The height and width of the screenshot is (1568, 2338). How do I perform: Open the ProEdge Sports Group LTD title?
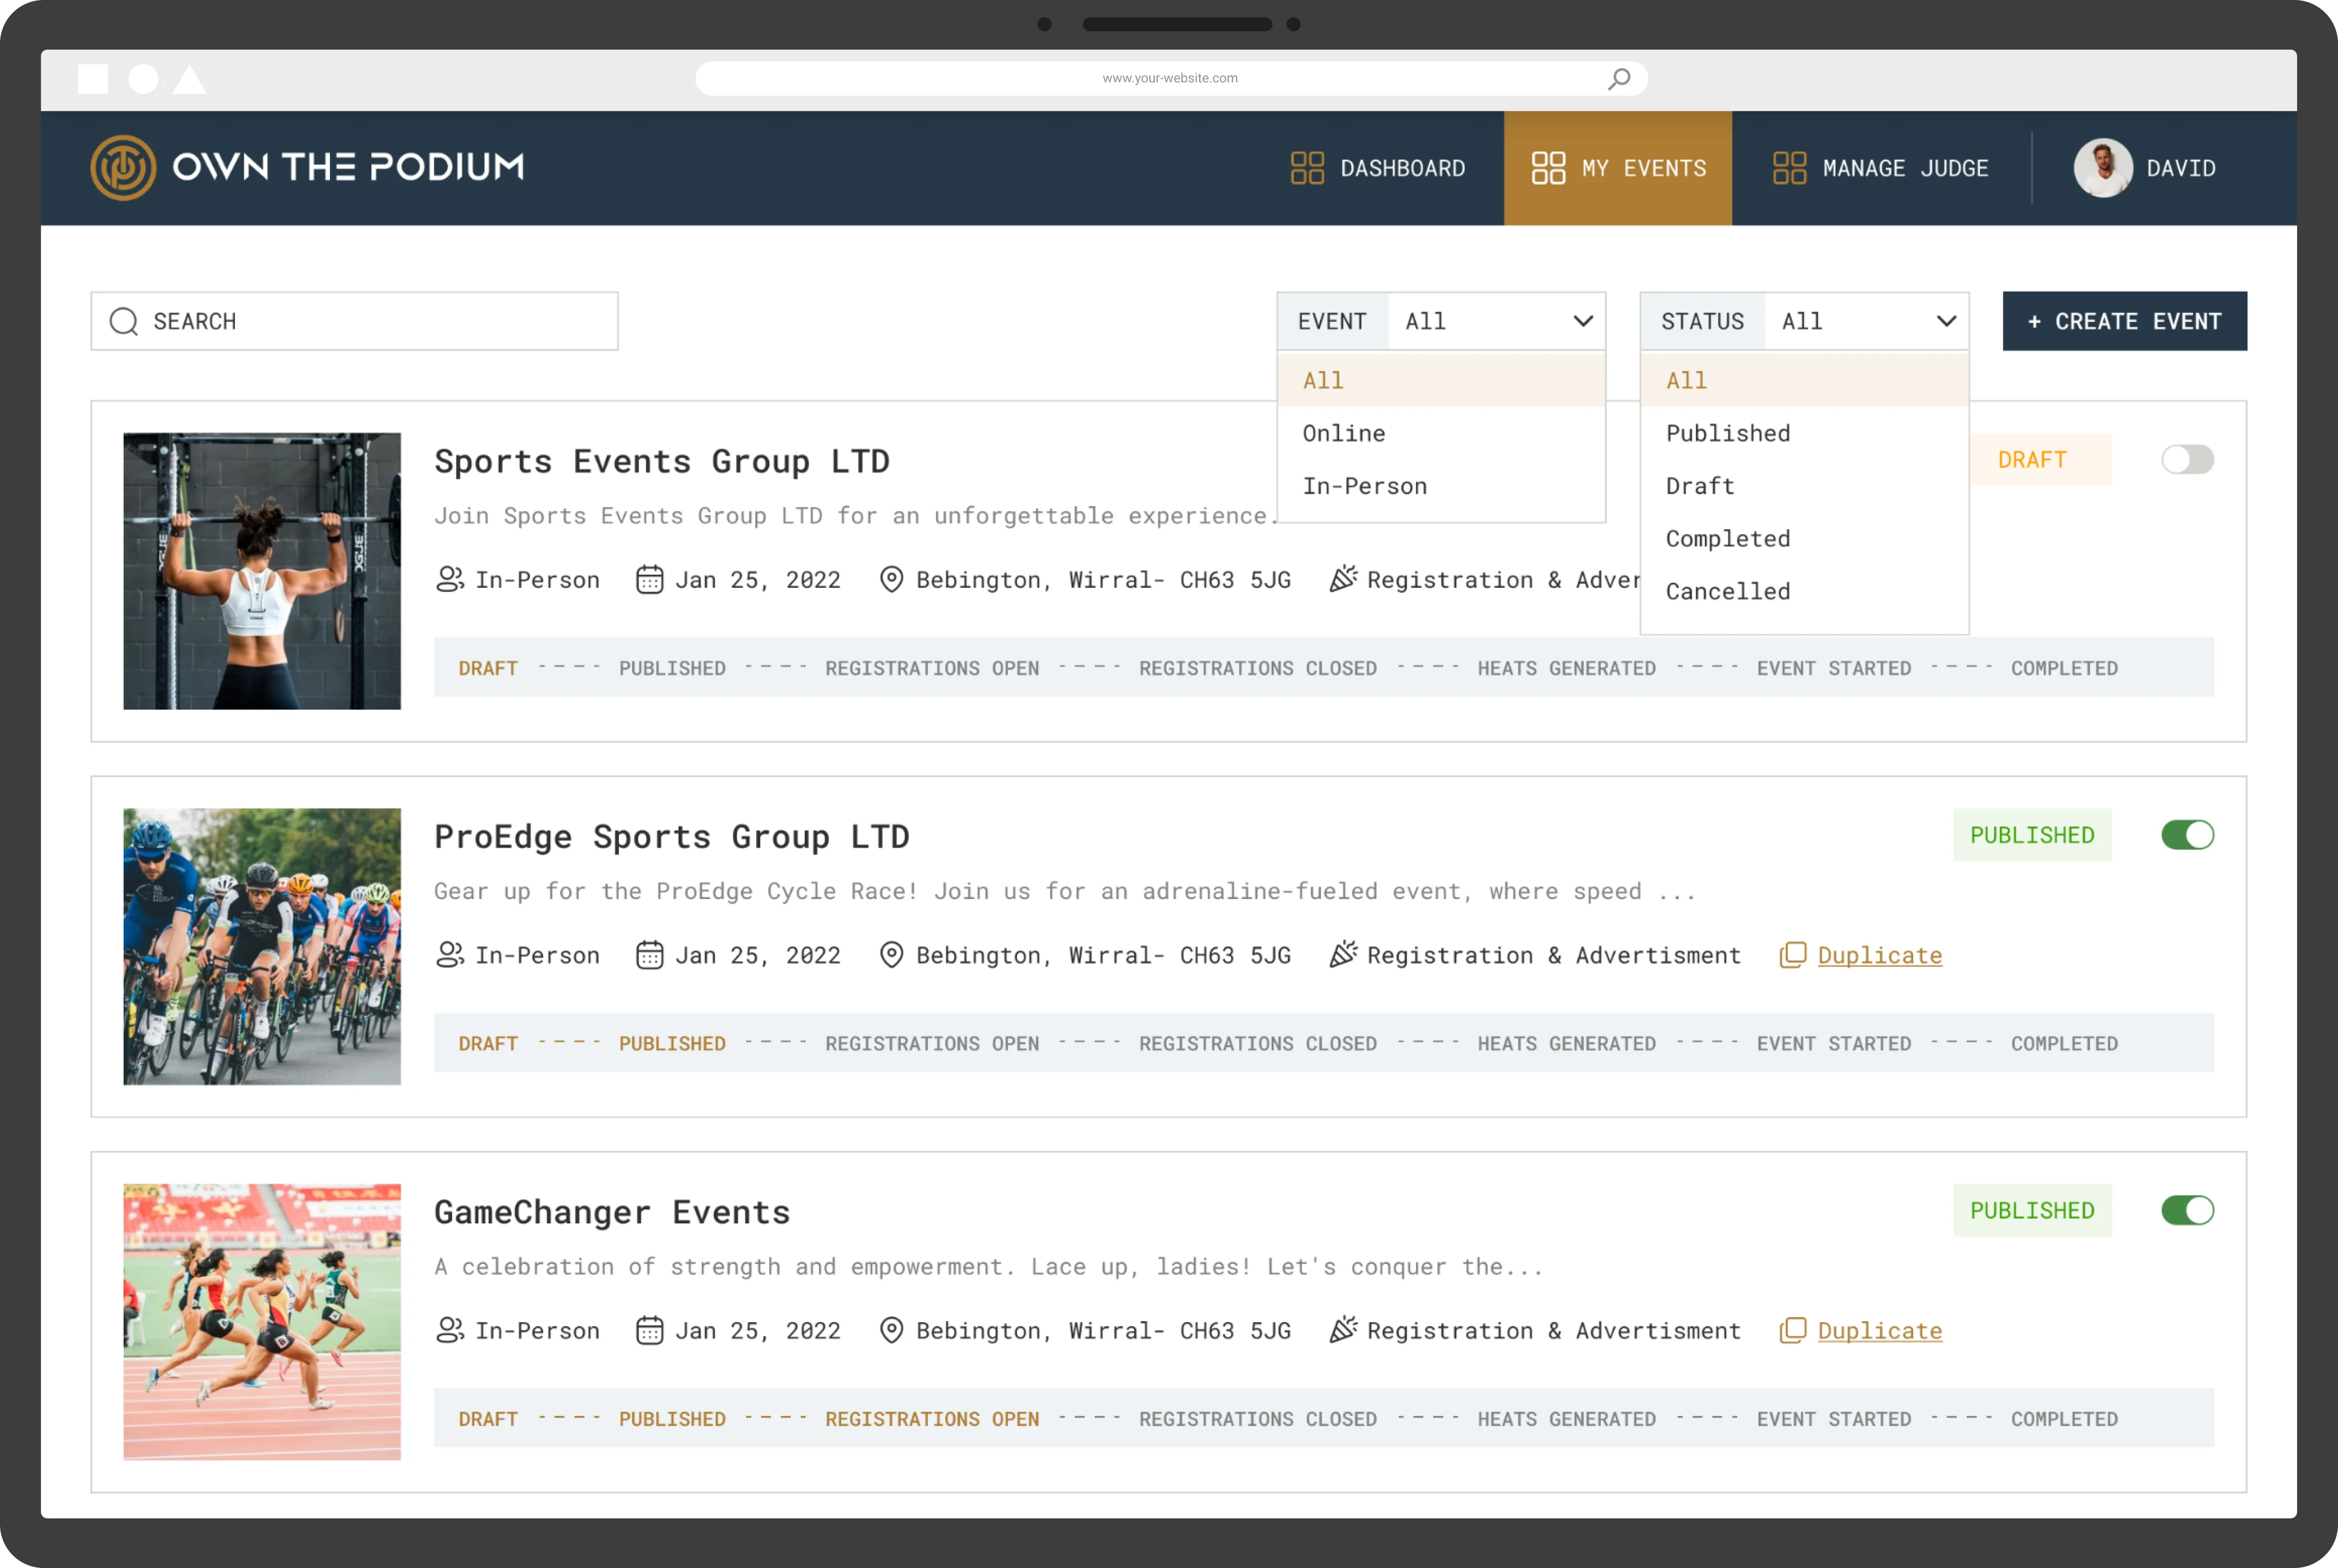(x=671, y=836)
